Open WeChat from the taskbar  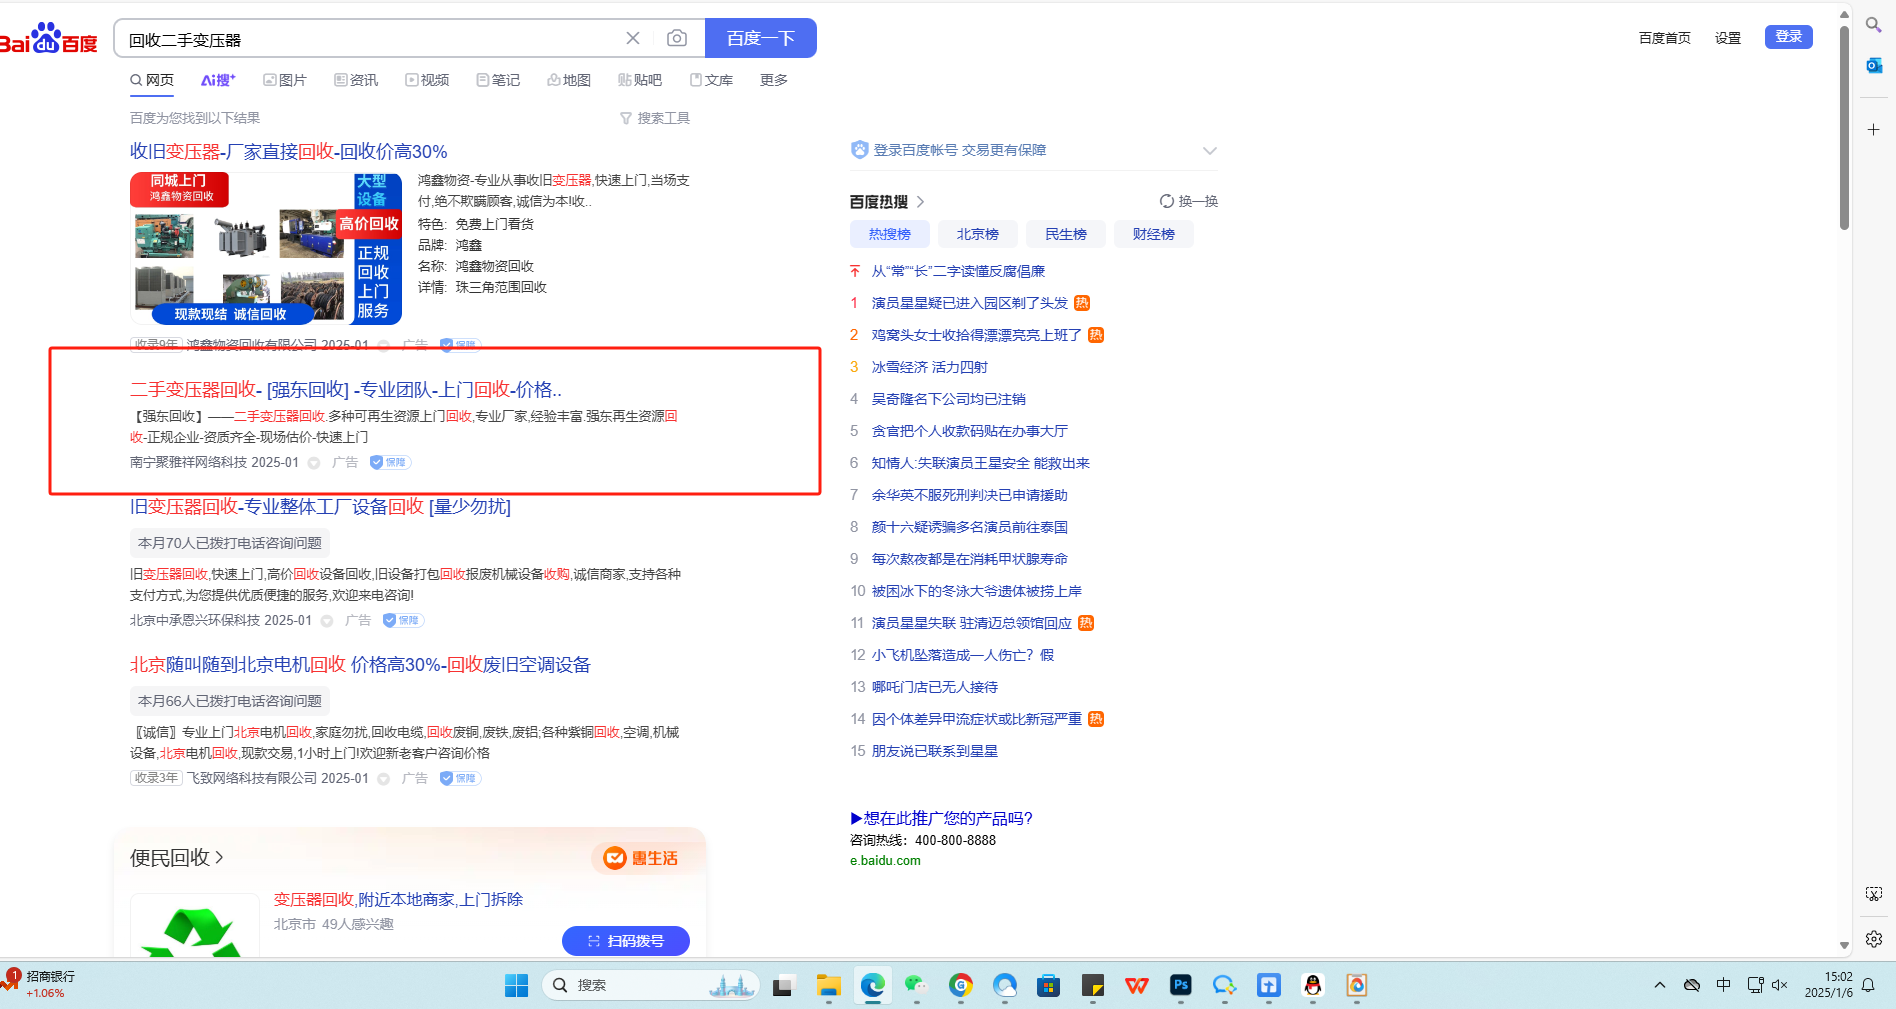point(916,986)
